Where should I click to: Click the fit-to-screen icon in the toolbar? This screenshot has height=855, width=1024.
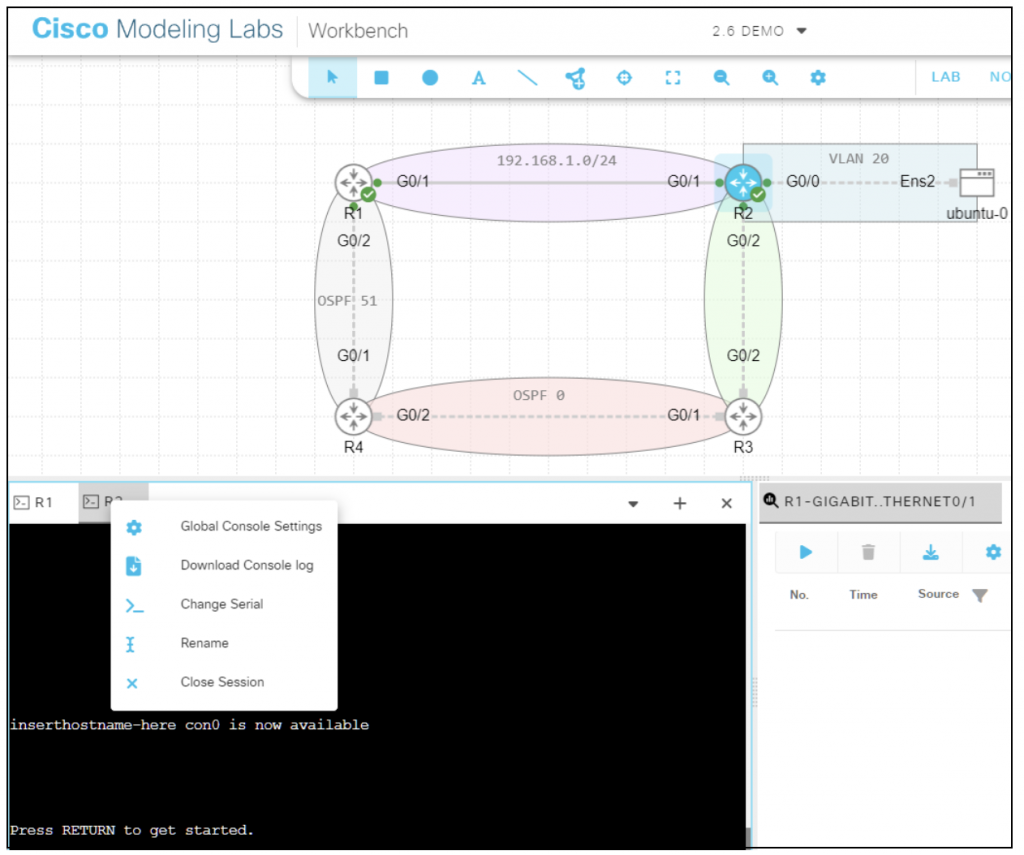pyautogui.click(x=672, y=78)
